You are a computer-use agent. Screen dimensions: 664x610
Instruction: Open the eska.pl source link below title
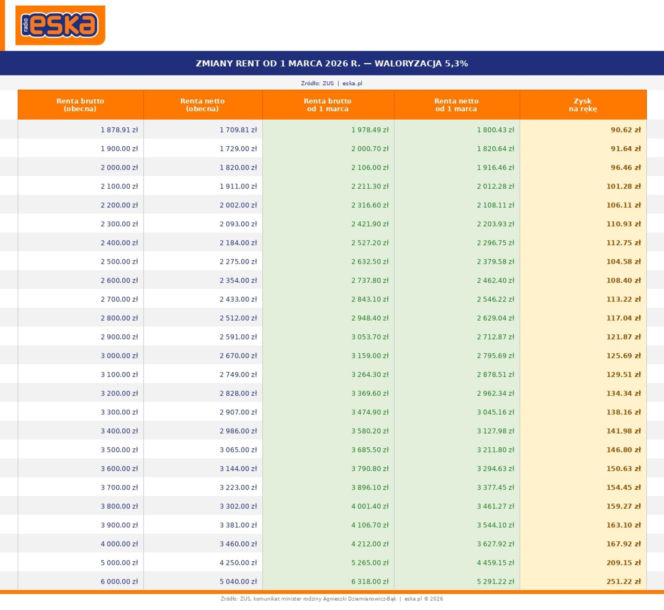351,83
